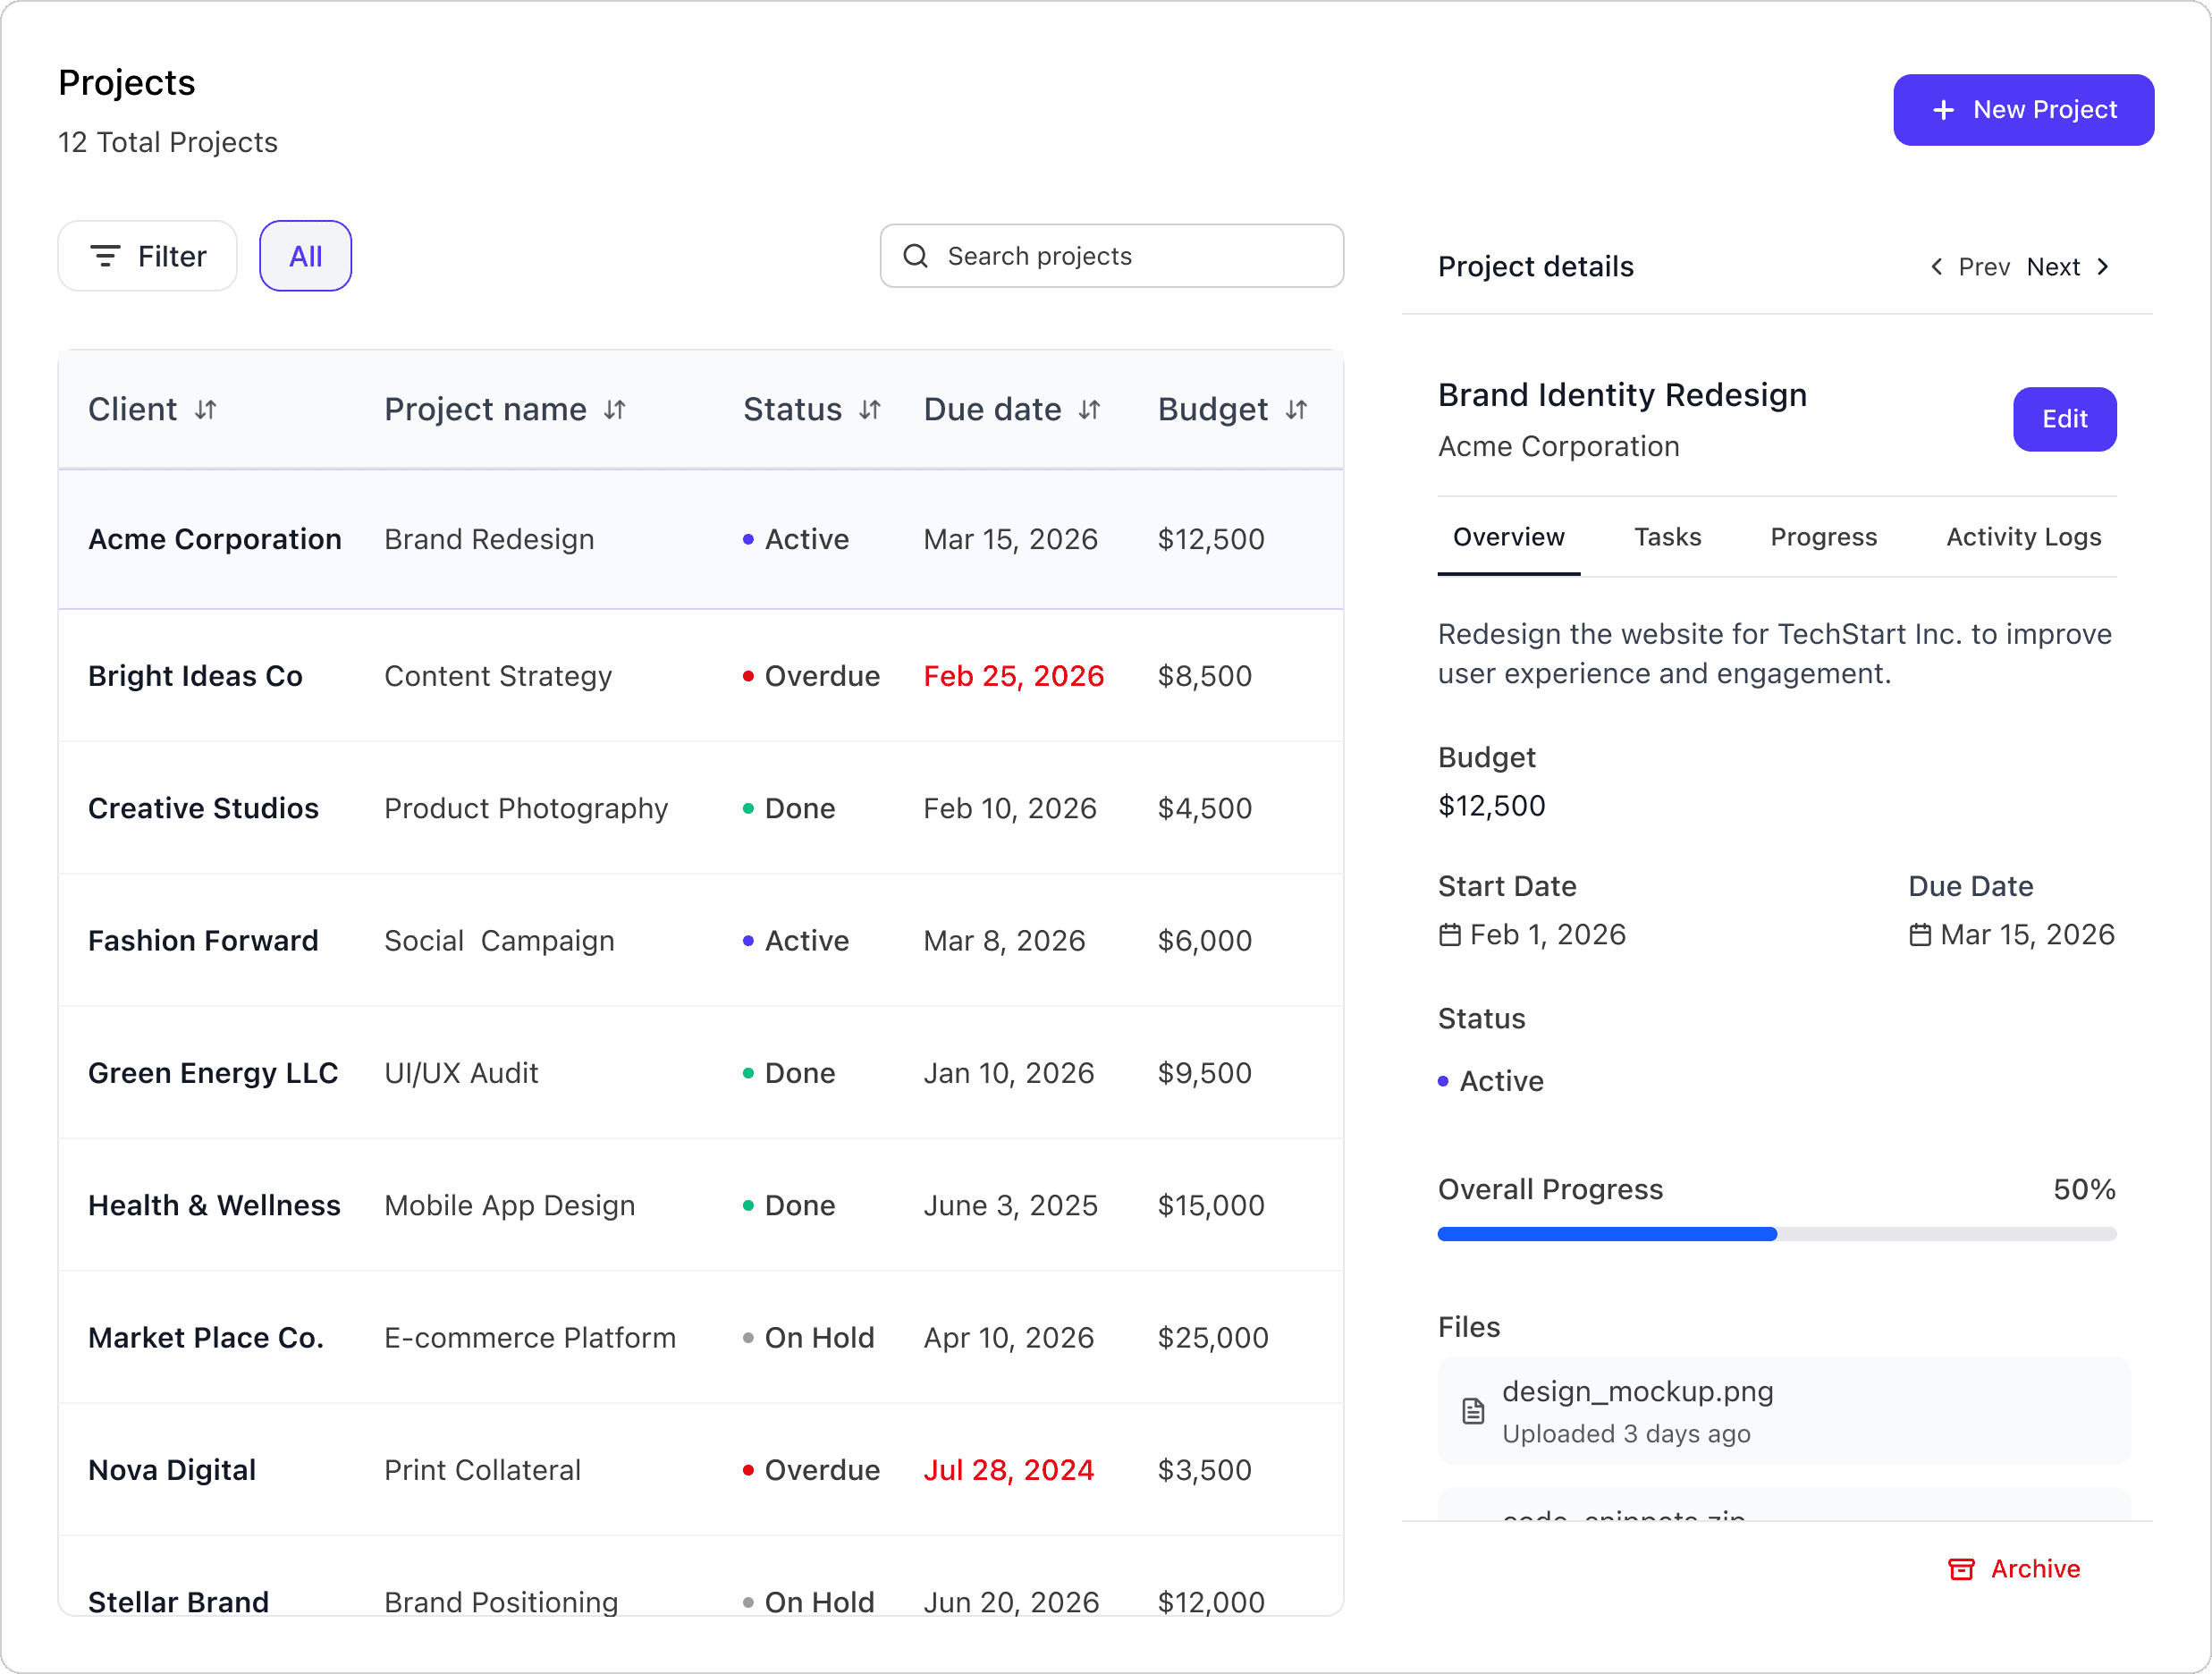Switch to the Tasks tab
This screenshot has height=1674, width=2212.
[1667, 538]
